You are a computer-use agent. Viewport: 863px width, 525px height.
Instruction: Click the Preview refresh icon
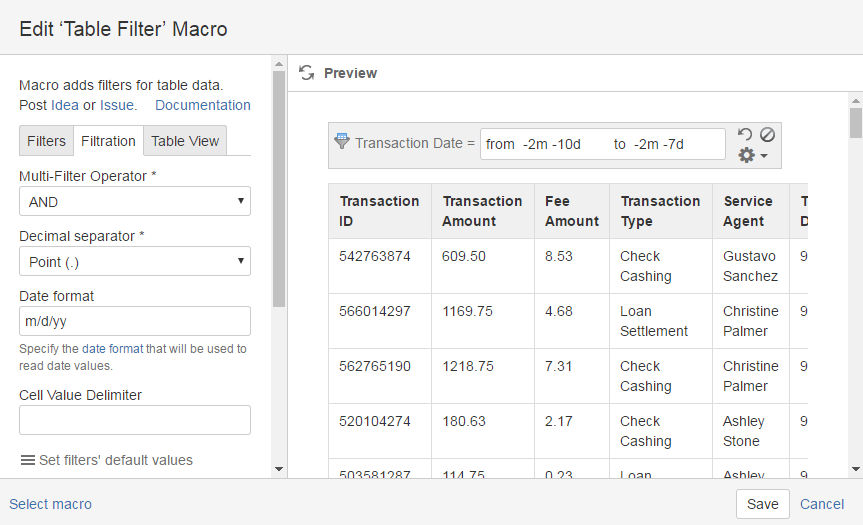click(307, 73)
